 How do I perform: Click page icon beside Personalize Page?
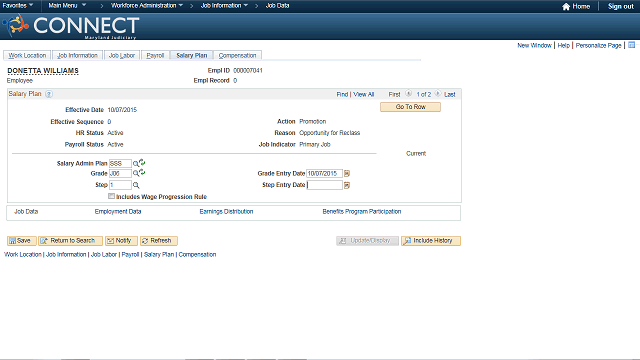pos(631,45)
